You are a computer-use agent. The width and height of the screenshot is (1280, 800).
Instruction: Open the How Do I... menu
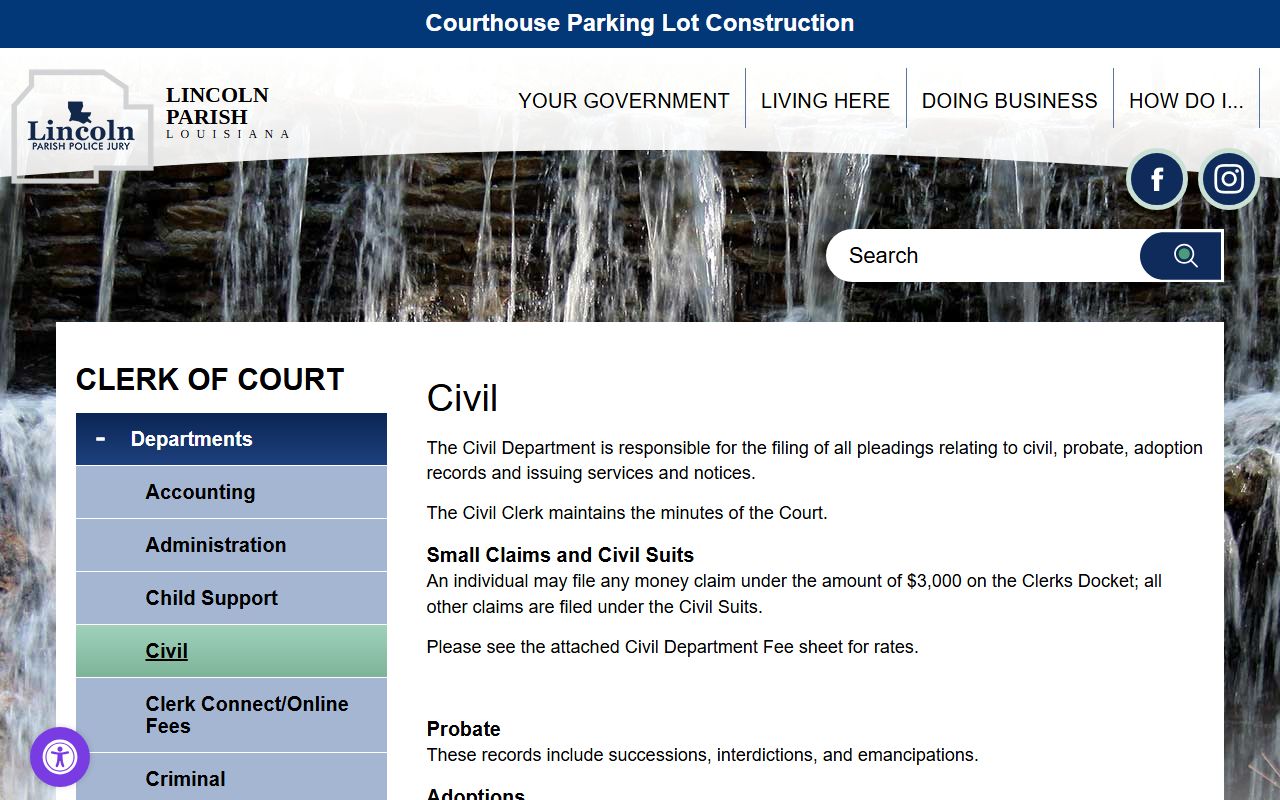tap(1186, 101)
